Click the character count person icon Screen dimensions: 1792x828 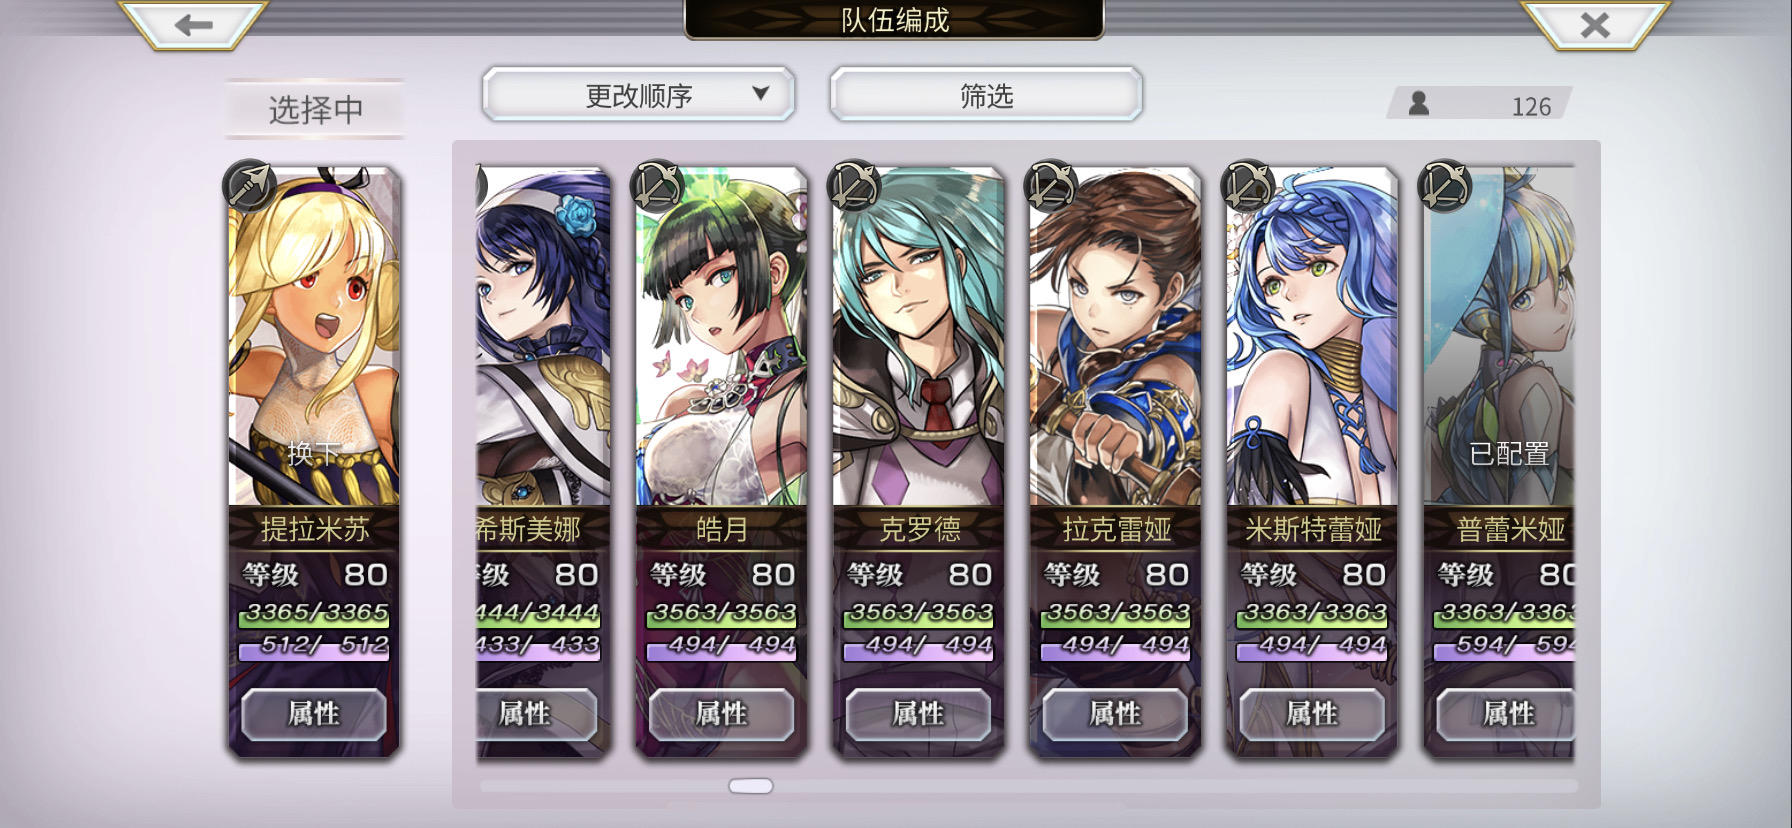point(1419,103)
